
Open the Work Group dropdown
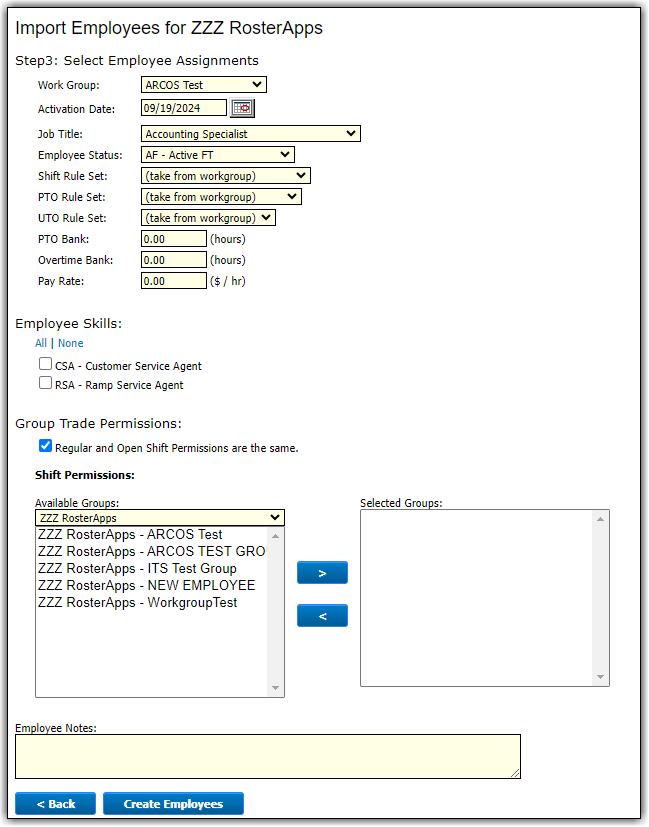(x=204, y=85)
